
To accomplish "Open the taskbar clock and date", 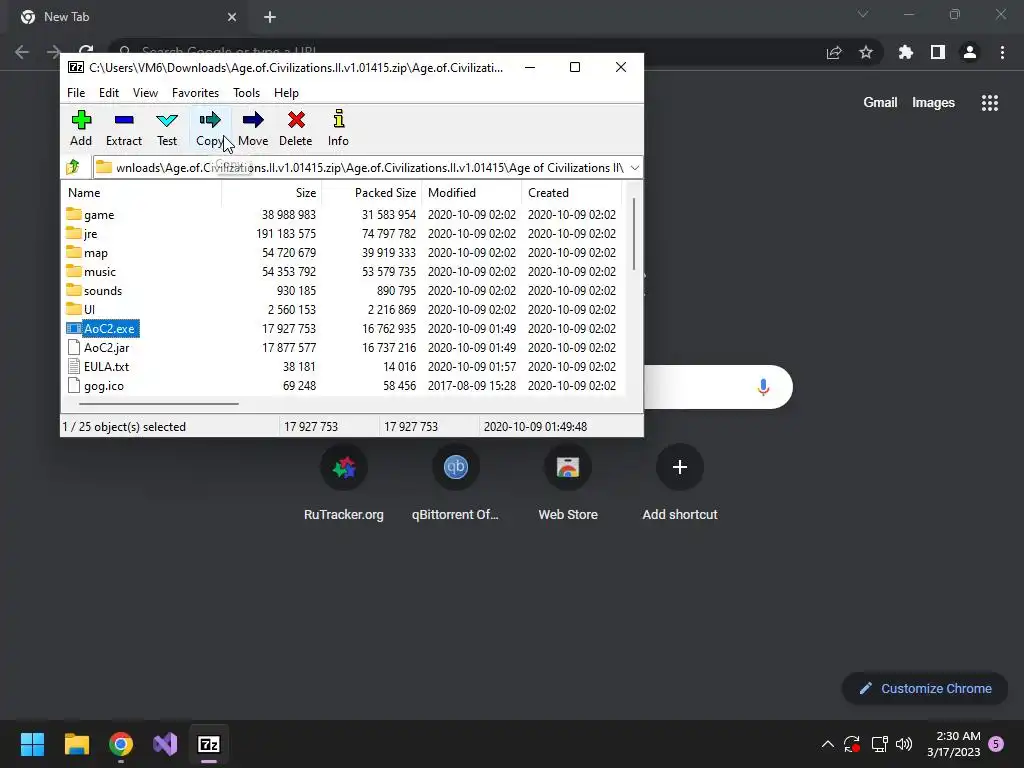I will [954, 744].
